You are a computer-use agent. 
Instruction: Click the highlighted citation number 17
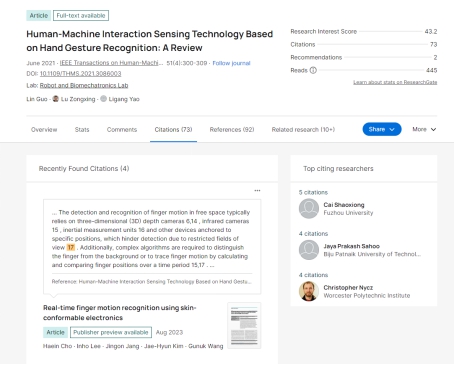(71, 247)
